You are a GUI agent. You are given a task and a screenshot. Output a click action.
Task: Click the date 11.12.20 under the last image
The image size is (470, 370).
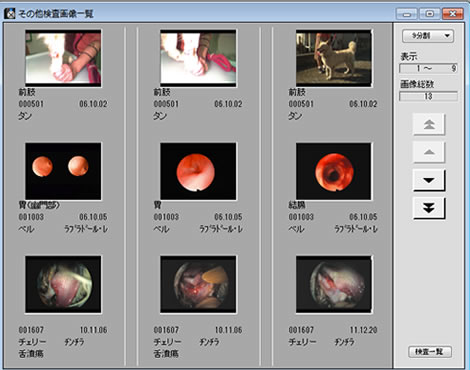click(363, 330)
